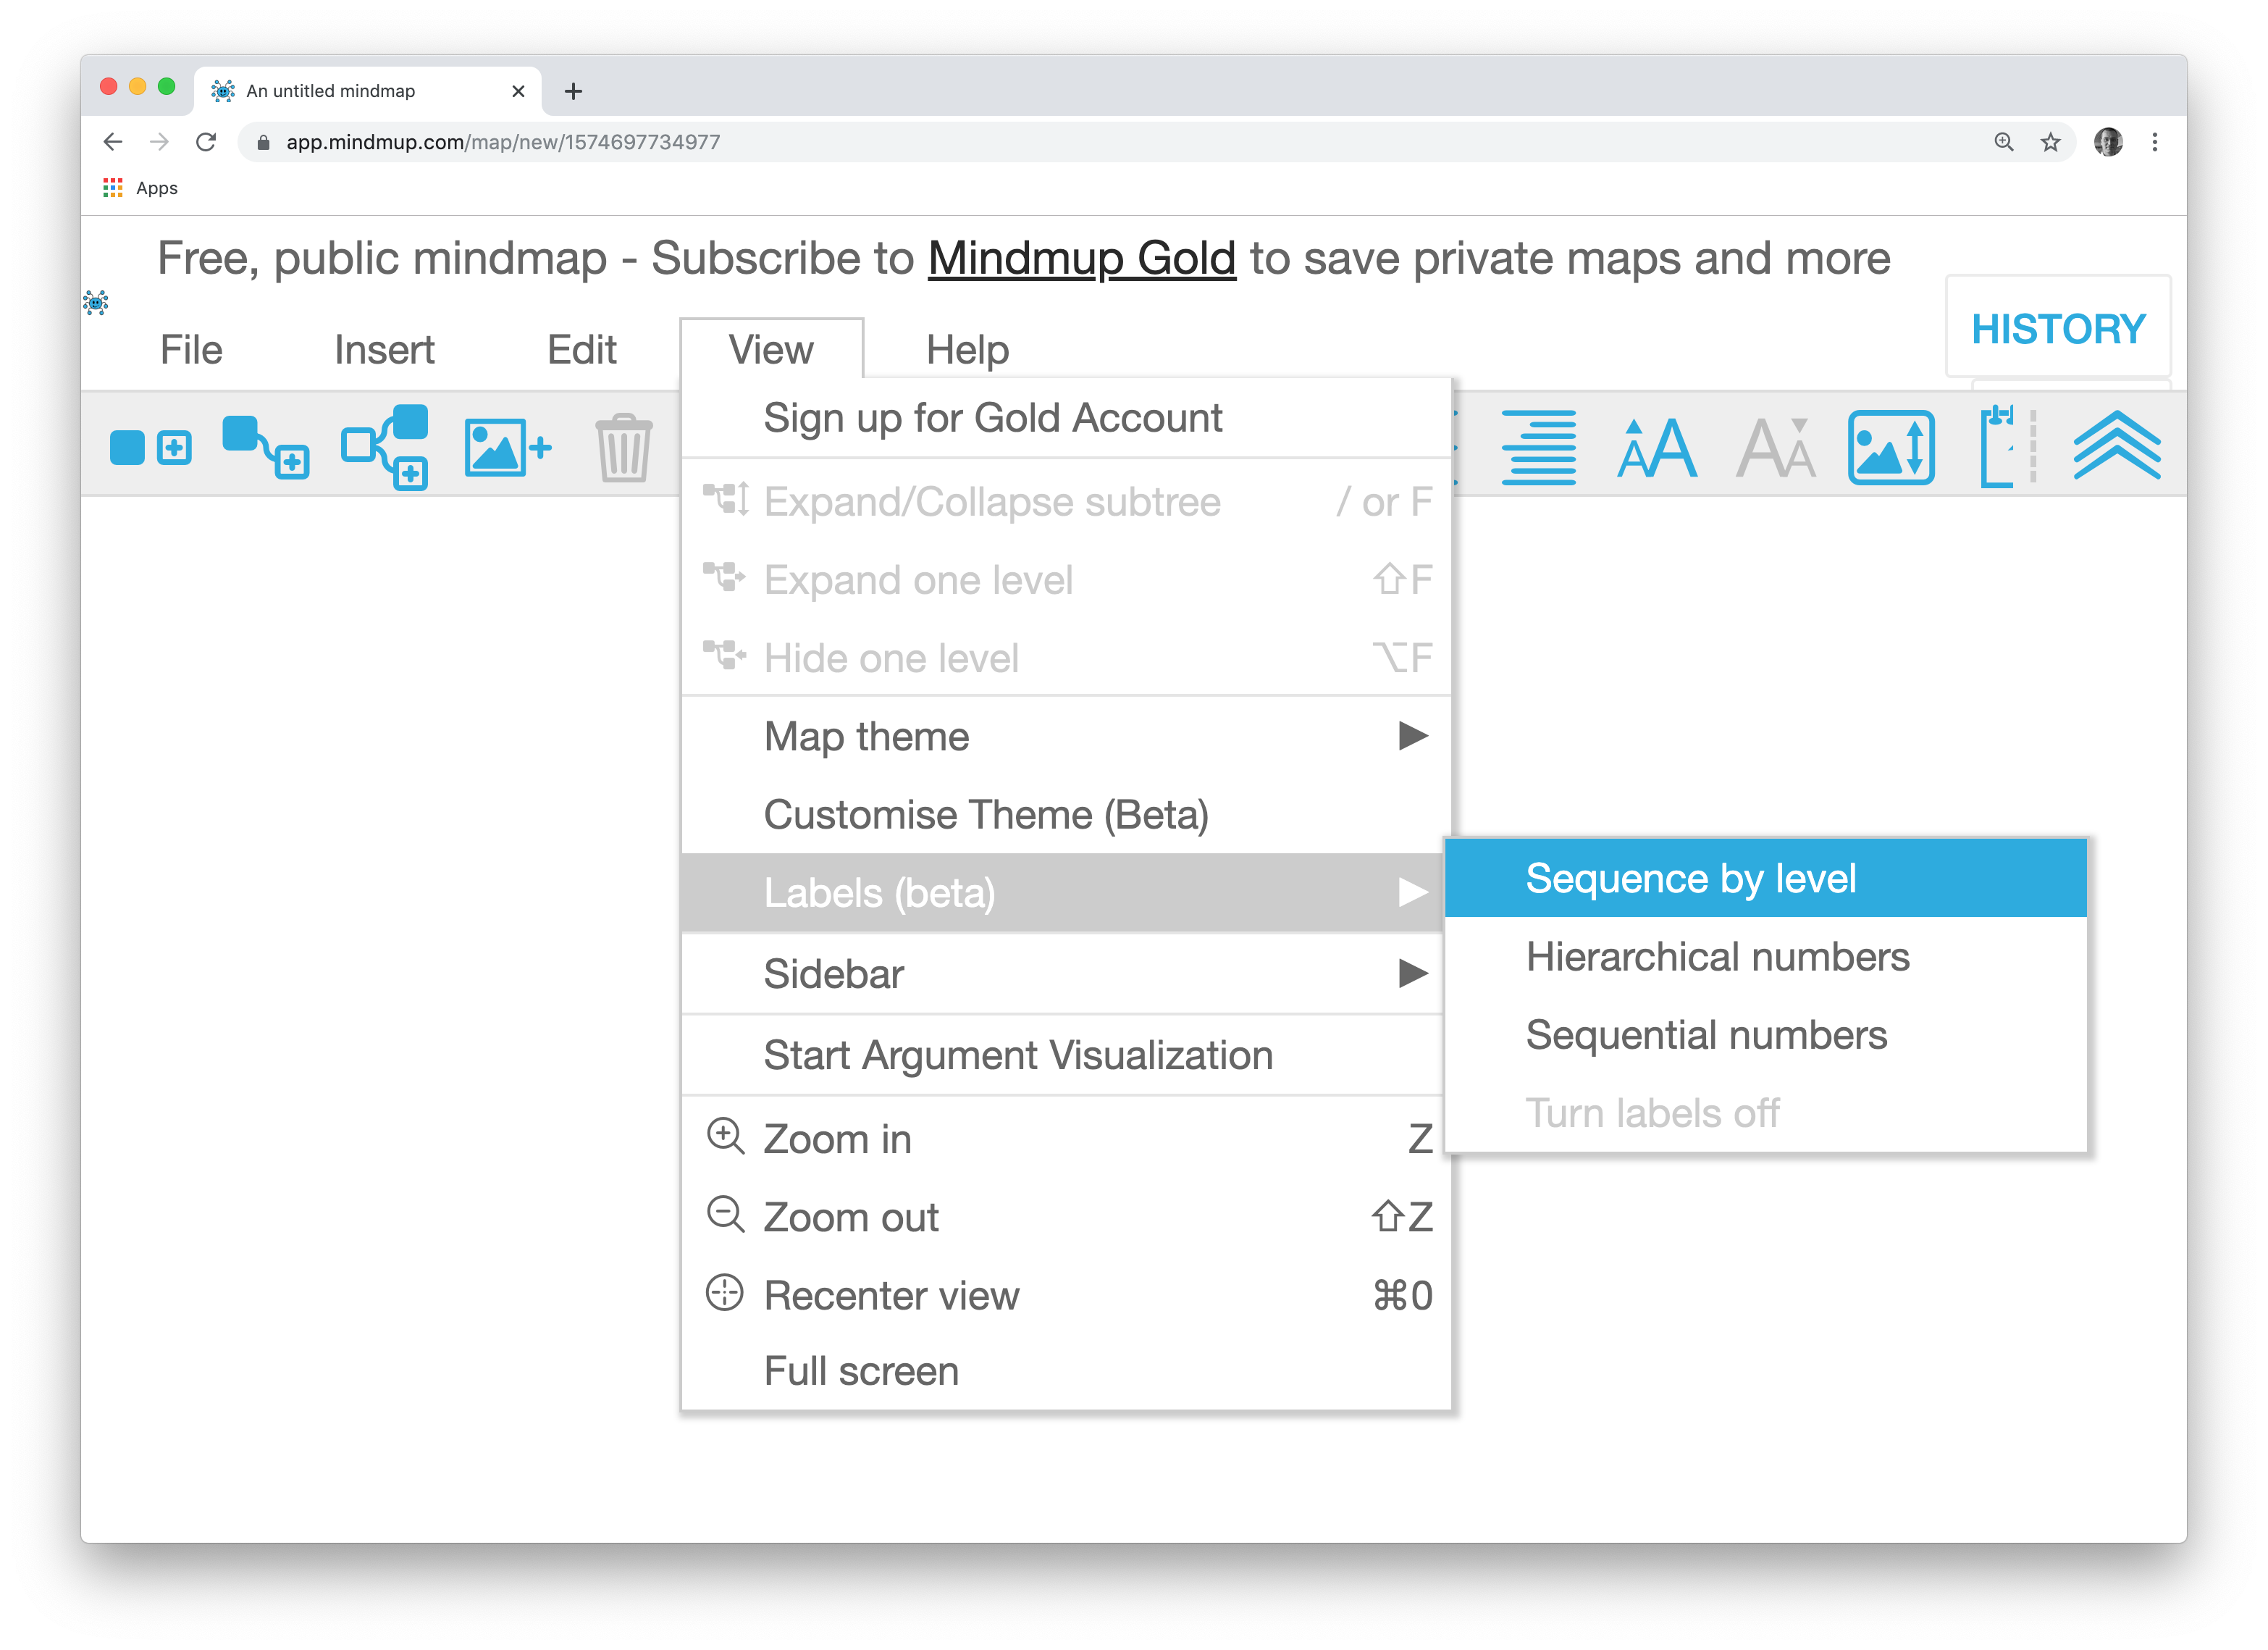Click the add child node toolbar icon

coord(265,447)
